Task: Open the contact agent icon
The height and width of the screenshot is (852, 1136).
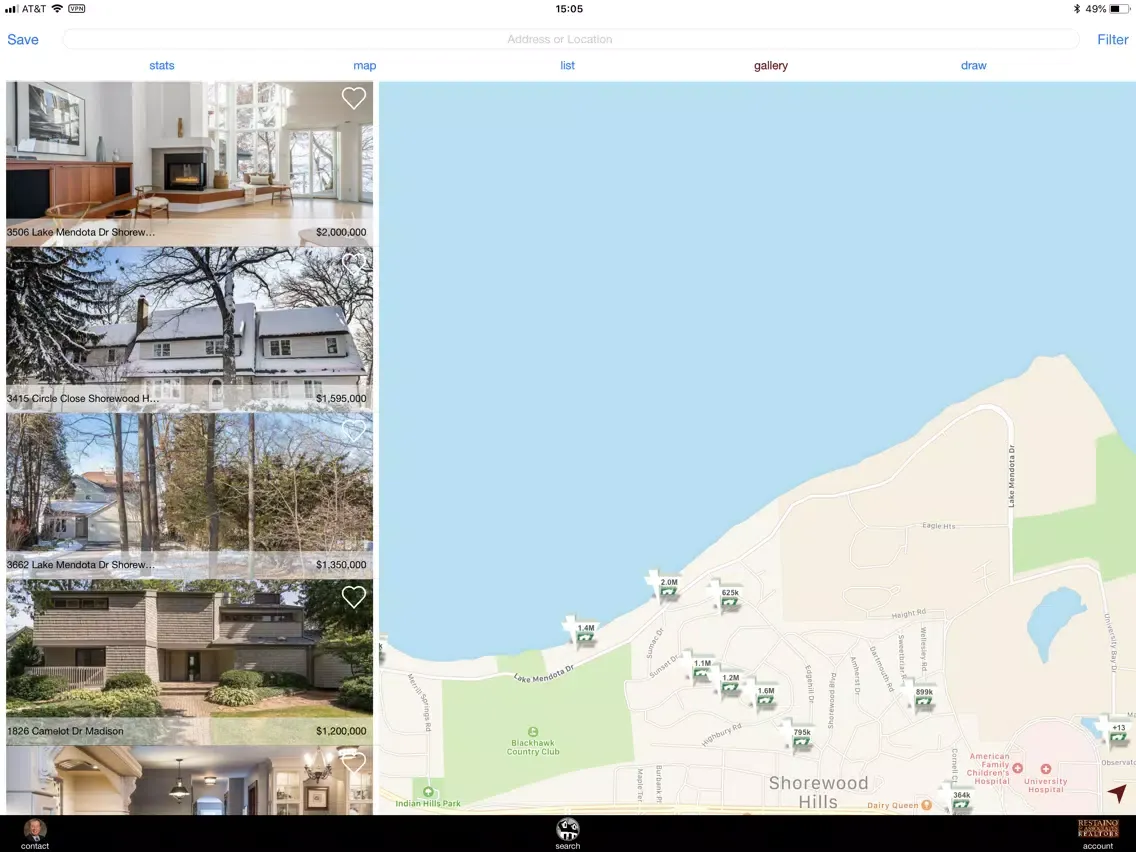Action: 35,833
